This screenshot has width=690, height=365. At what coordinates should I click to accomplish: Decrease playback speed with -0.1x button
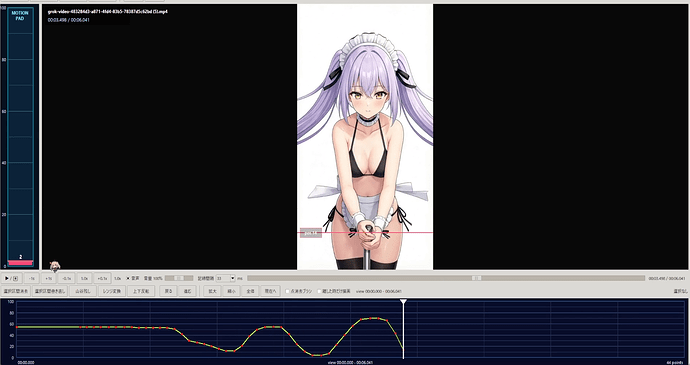(x=67, y=278)
